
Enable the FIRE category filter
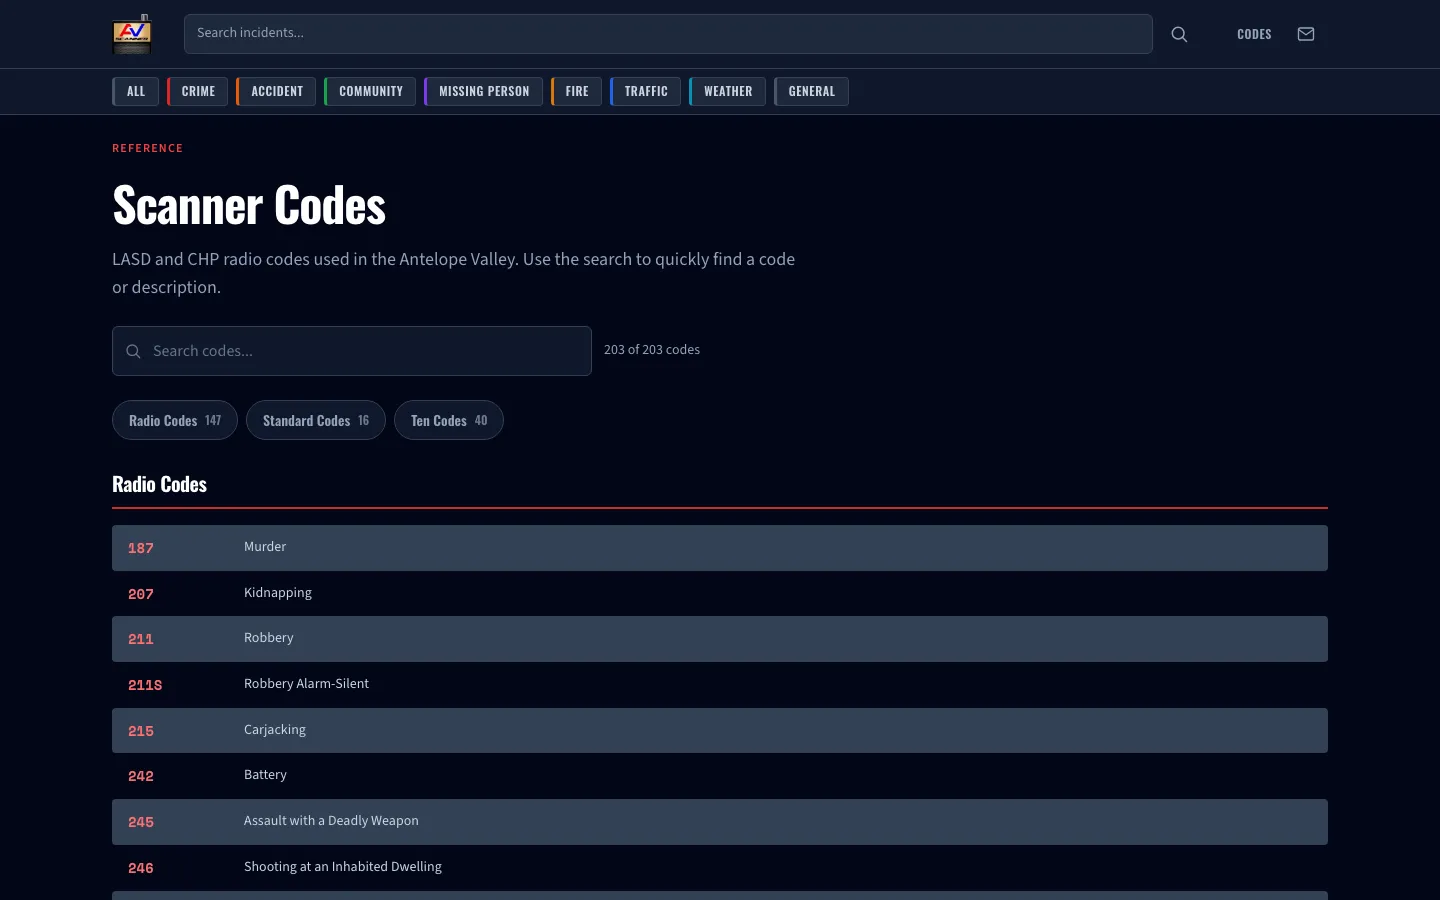[x=577, y=91]
